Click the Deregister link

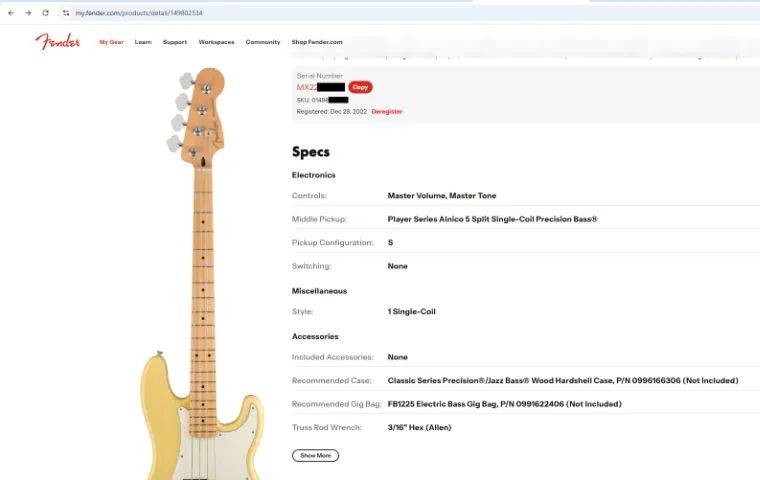pyautogui.click(x=387, y=112)
